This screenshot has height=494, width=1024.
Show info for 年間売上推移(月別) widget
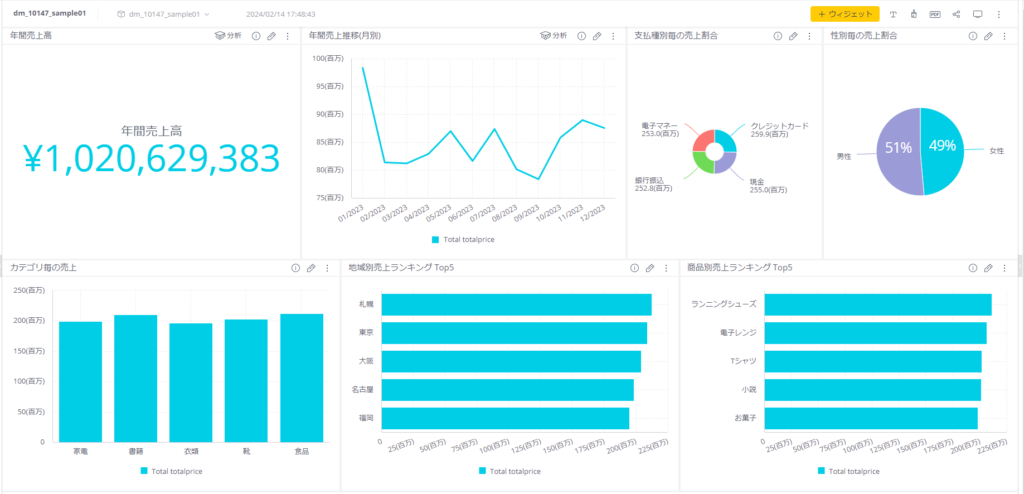(x=581, y=36)
